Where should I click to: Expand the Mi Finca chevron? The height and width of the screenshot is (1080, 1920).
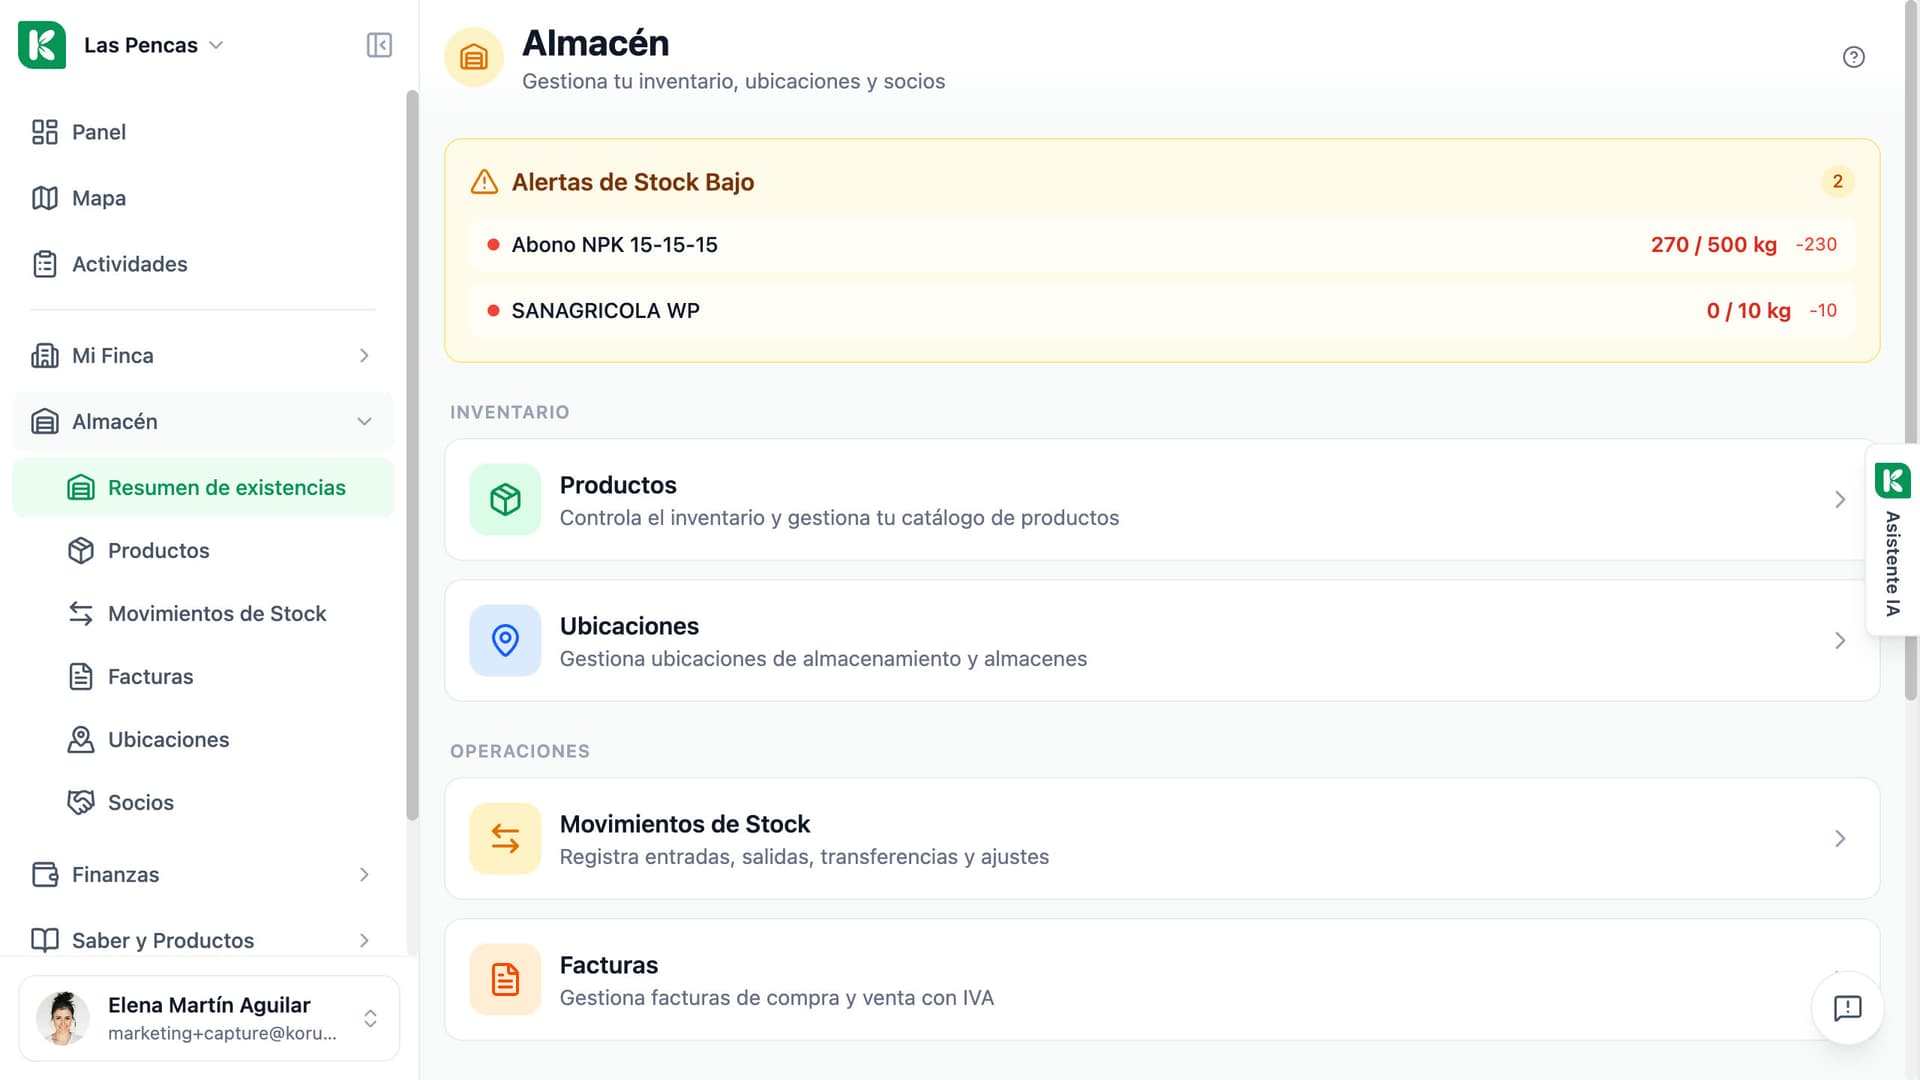coord(364,356)
